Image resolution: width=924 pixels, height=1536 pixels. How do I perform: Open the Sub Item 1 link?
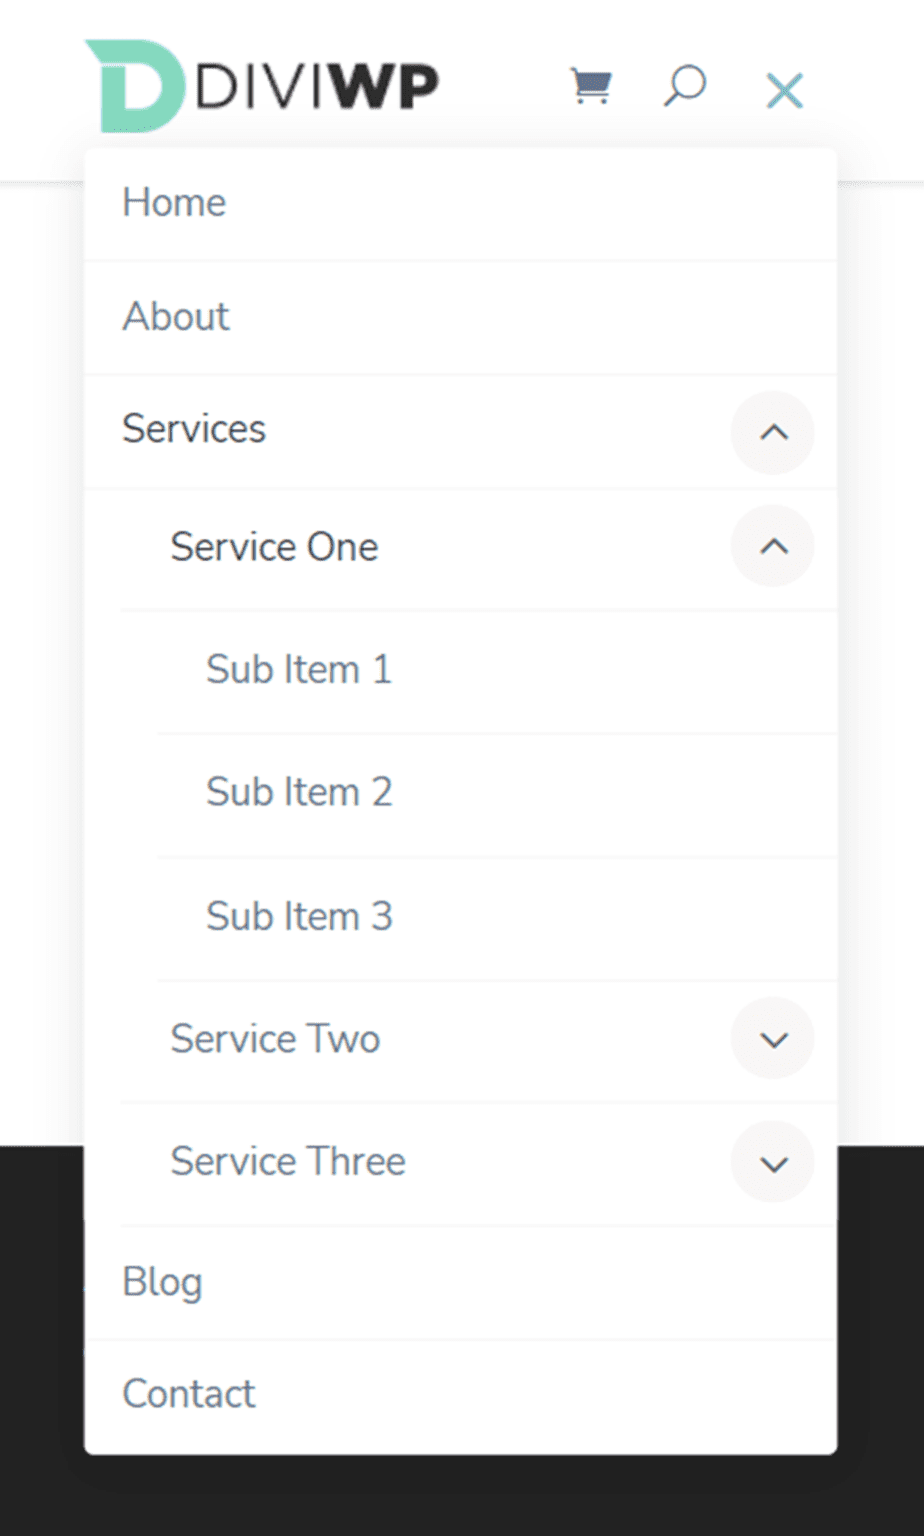coord(299,668)
